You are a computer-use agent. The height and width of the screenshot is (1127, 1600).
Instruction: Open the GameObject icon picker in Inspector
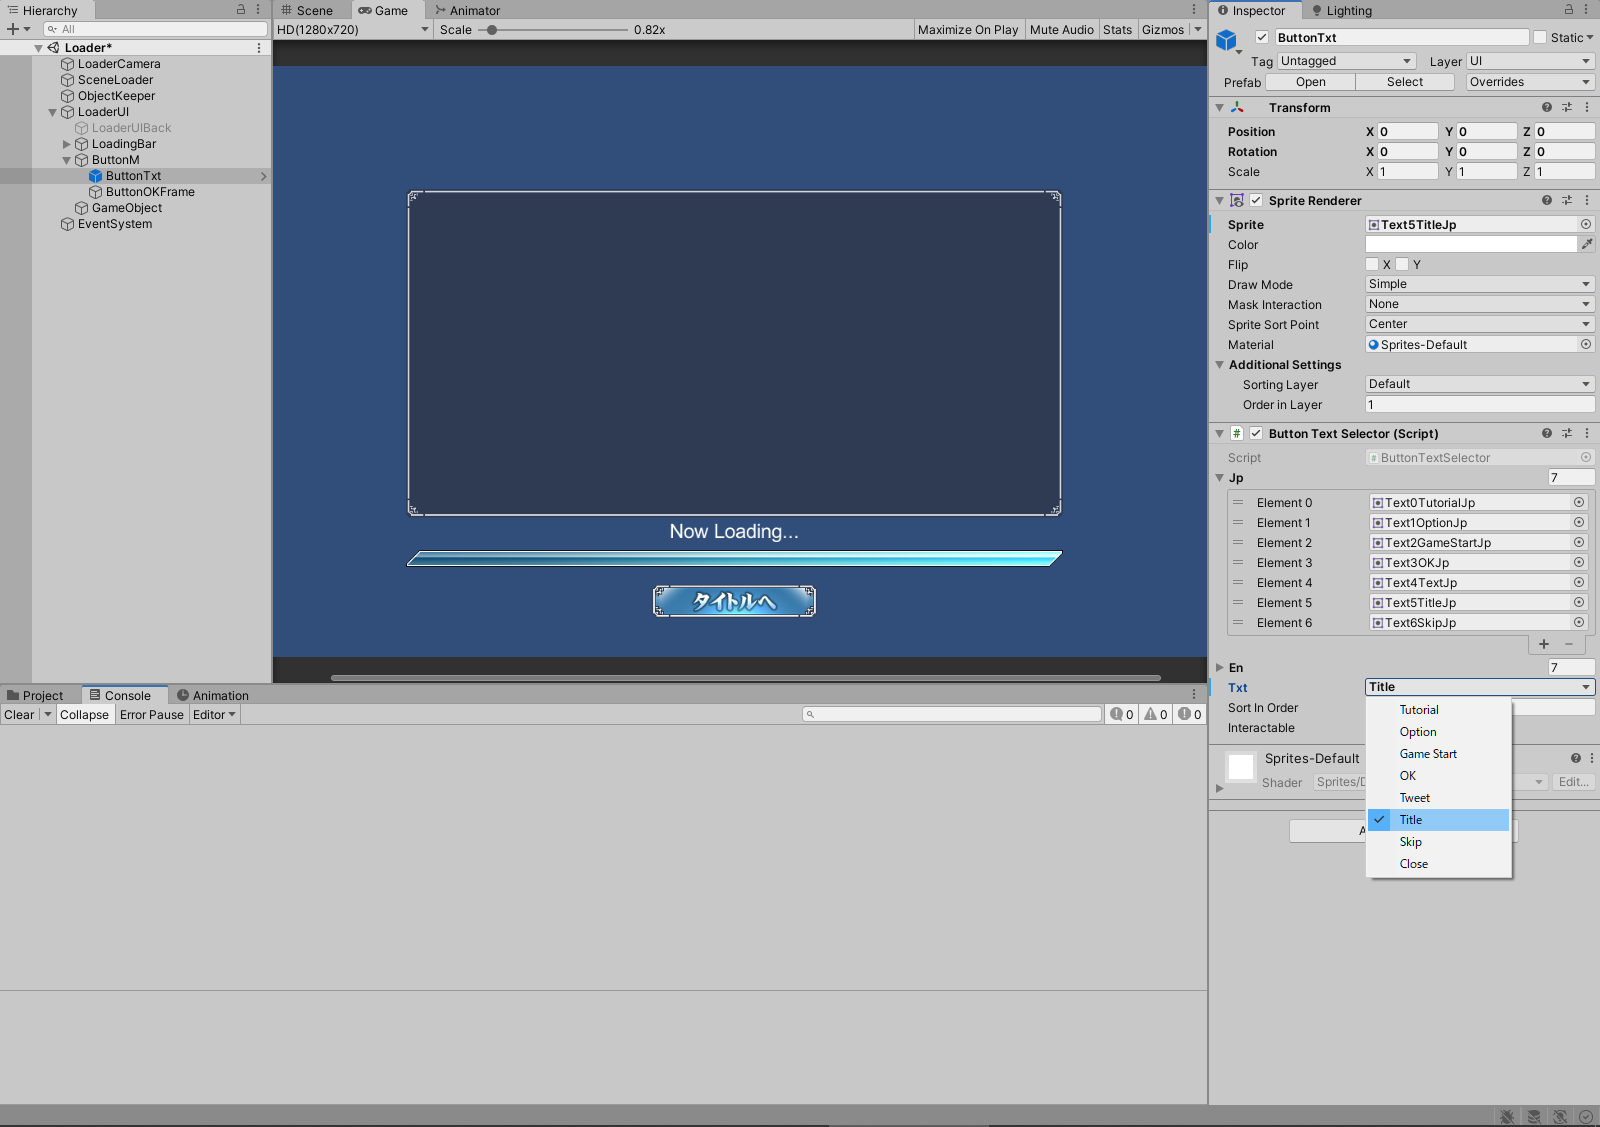(x=1227, y=41)
